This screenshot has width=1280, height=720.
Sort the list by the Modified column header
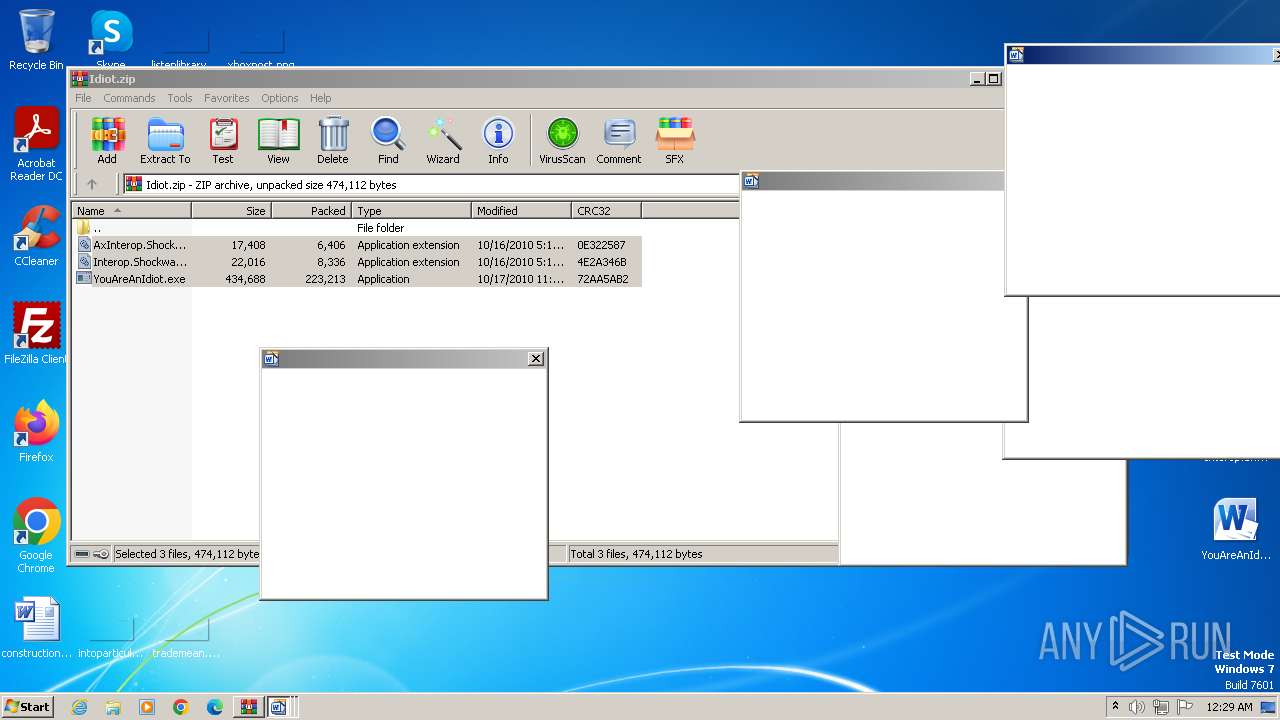click(x=521, y=211)
